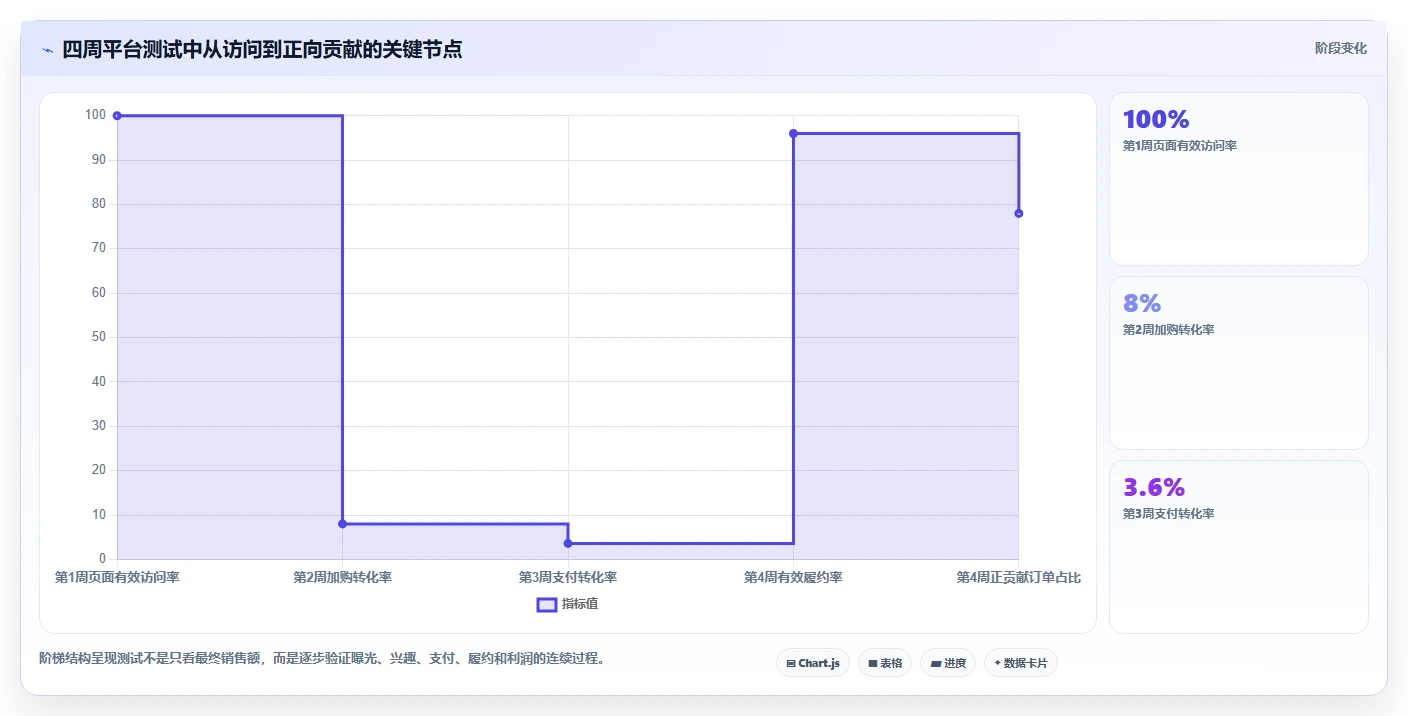
Task: Click the 第4周有效履约率 data point at 96
Action: pos(793,133)
